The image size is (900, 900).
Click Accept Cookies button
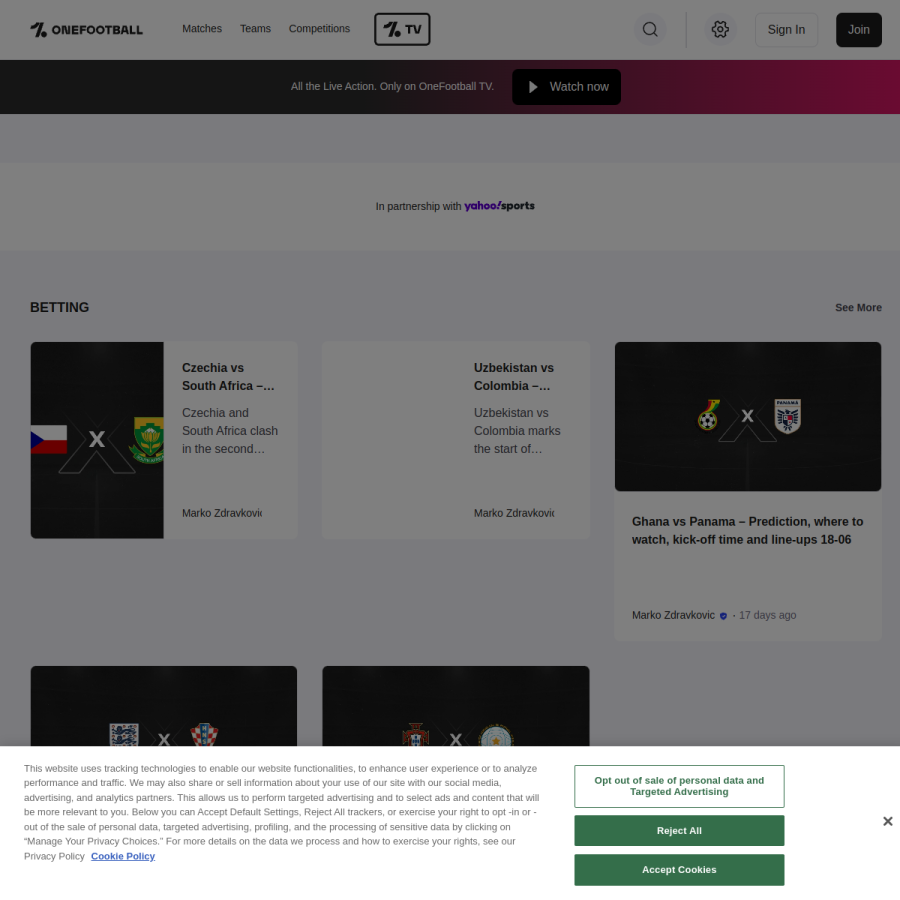pos(679,870)
